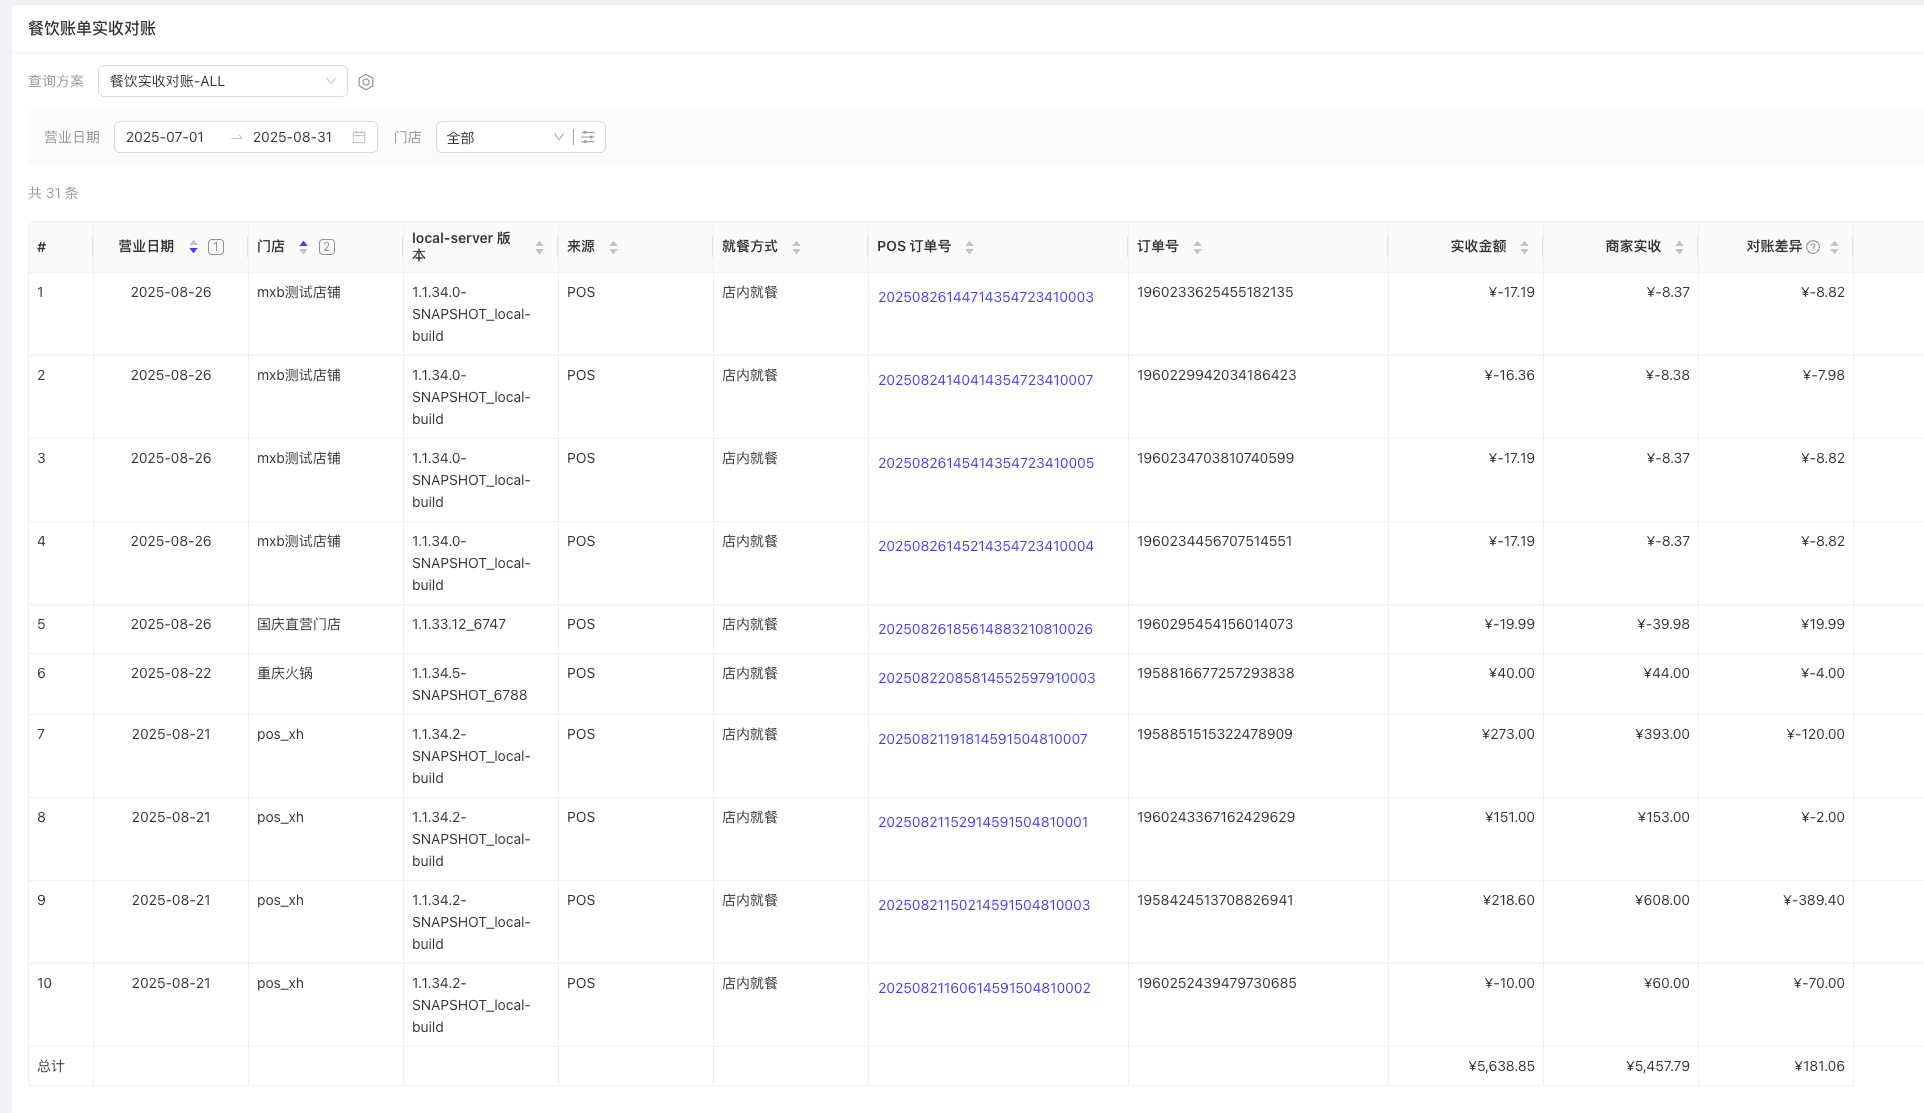Screen dimensions: 1924x1113
Task: Open query scheme settings gear icon
Action: click(x=366, y=82)
